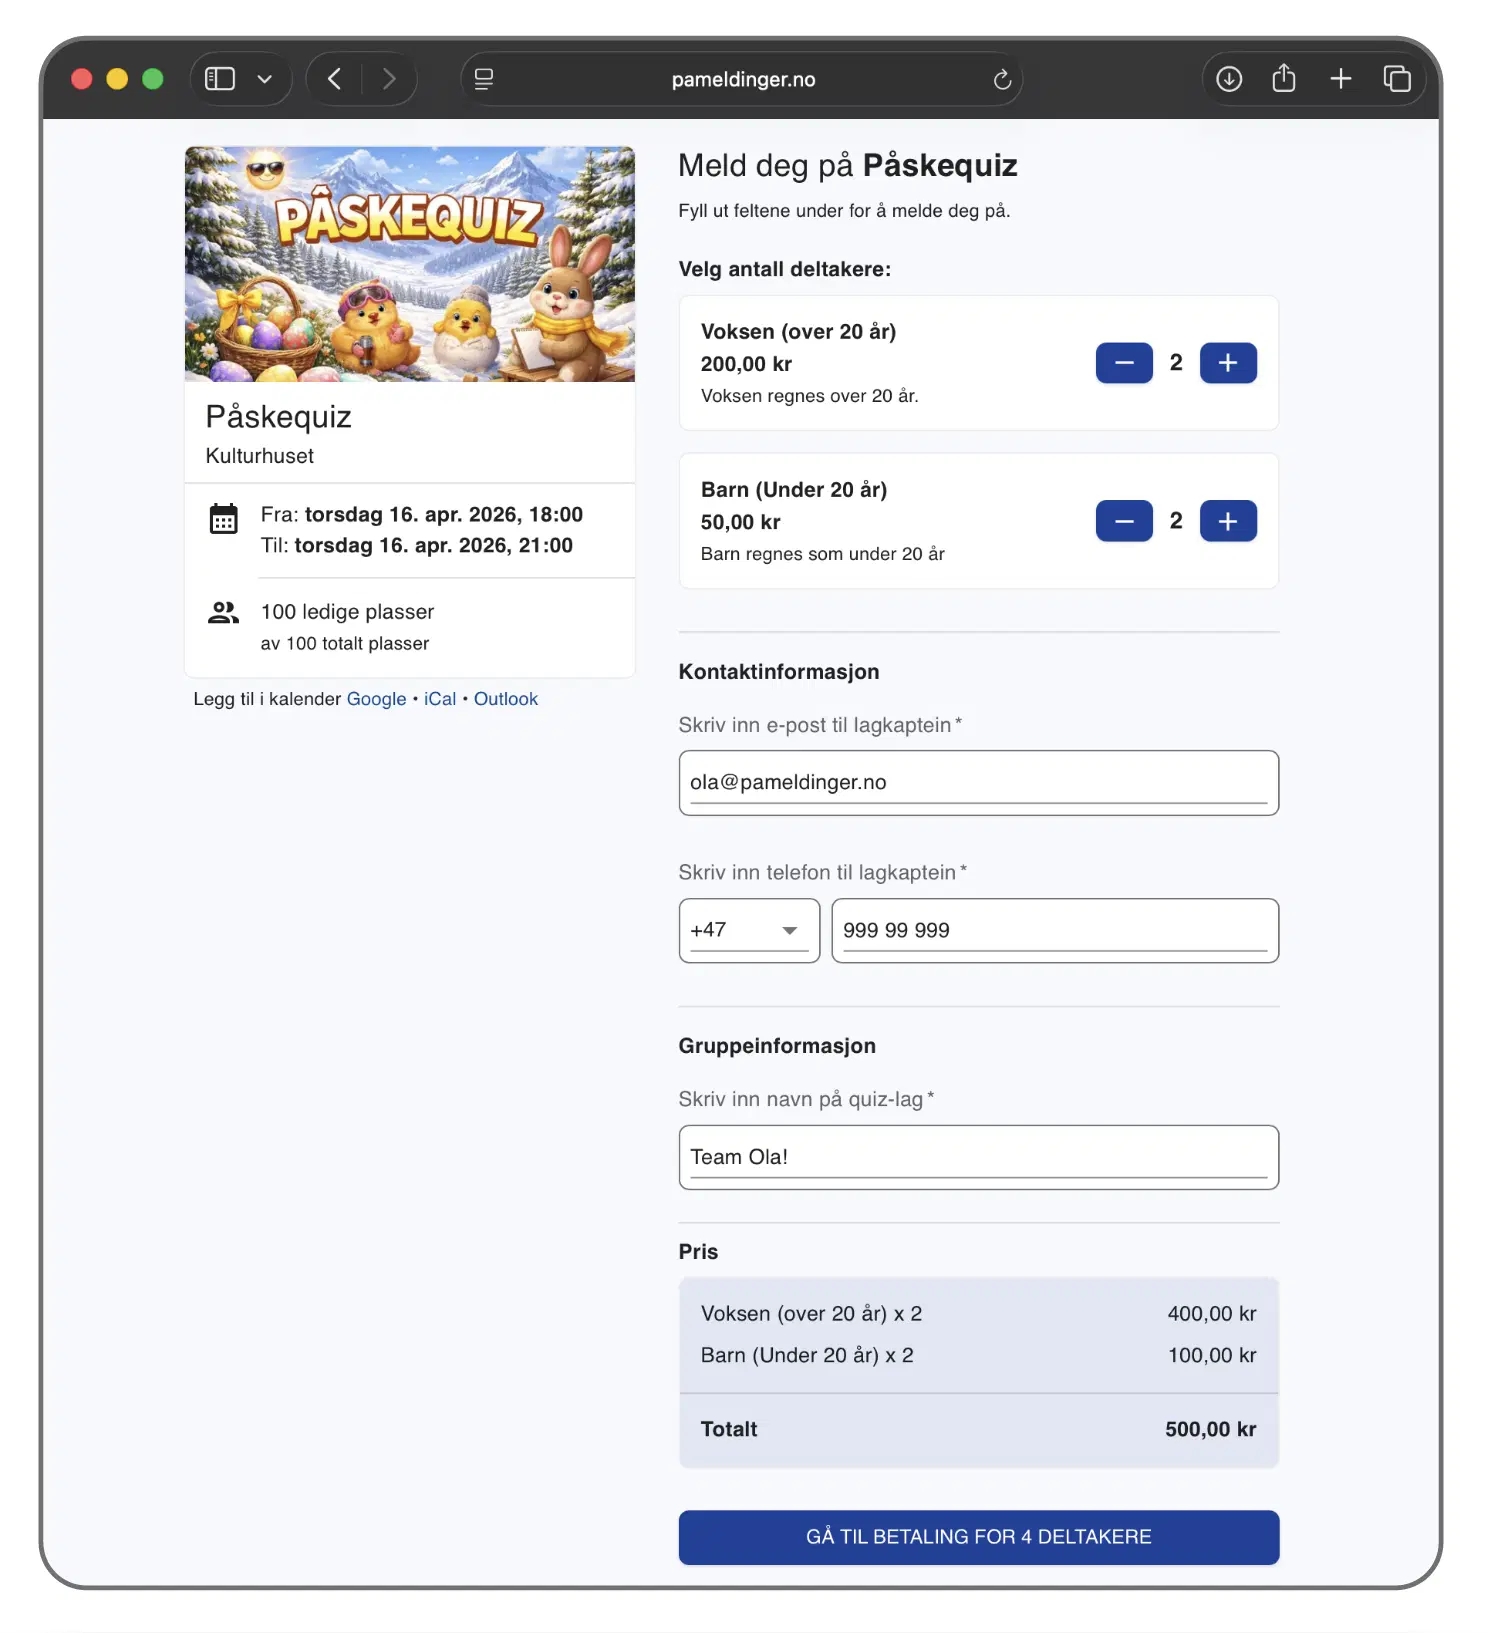Go back to the previous page
Image resolution: width=1488 pixels, height=1633 pixels.
pyautogui.click(x=335, y=79)
